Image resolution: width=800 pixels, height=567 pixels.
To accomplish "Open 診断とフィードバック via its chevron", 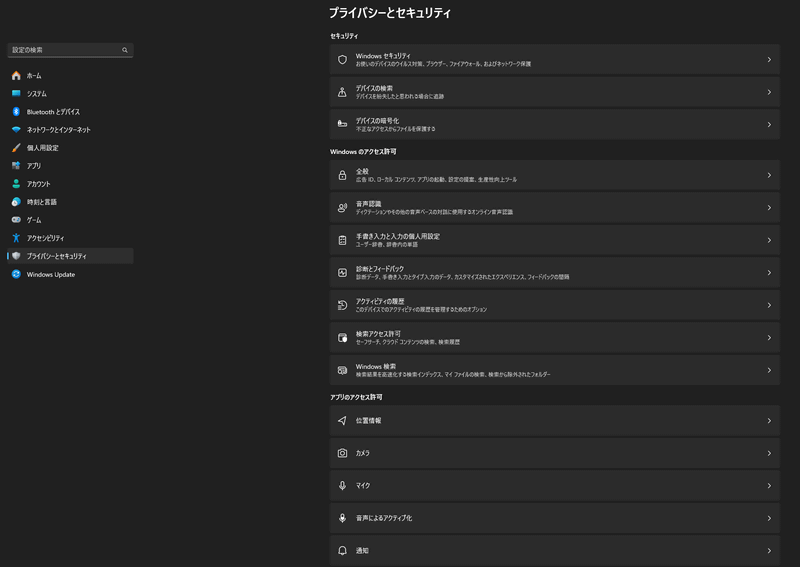I will [769, 273].
